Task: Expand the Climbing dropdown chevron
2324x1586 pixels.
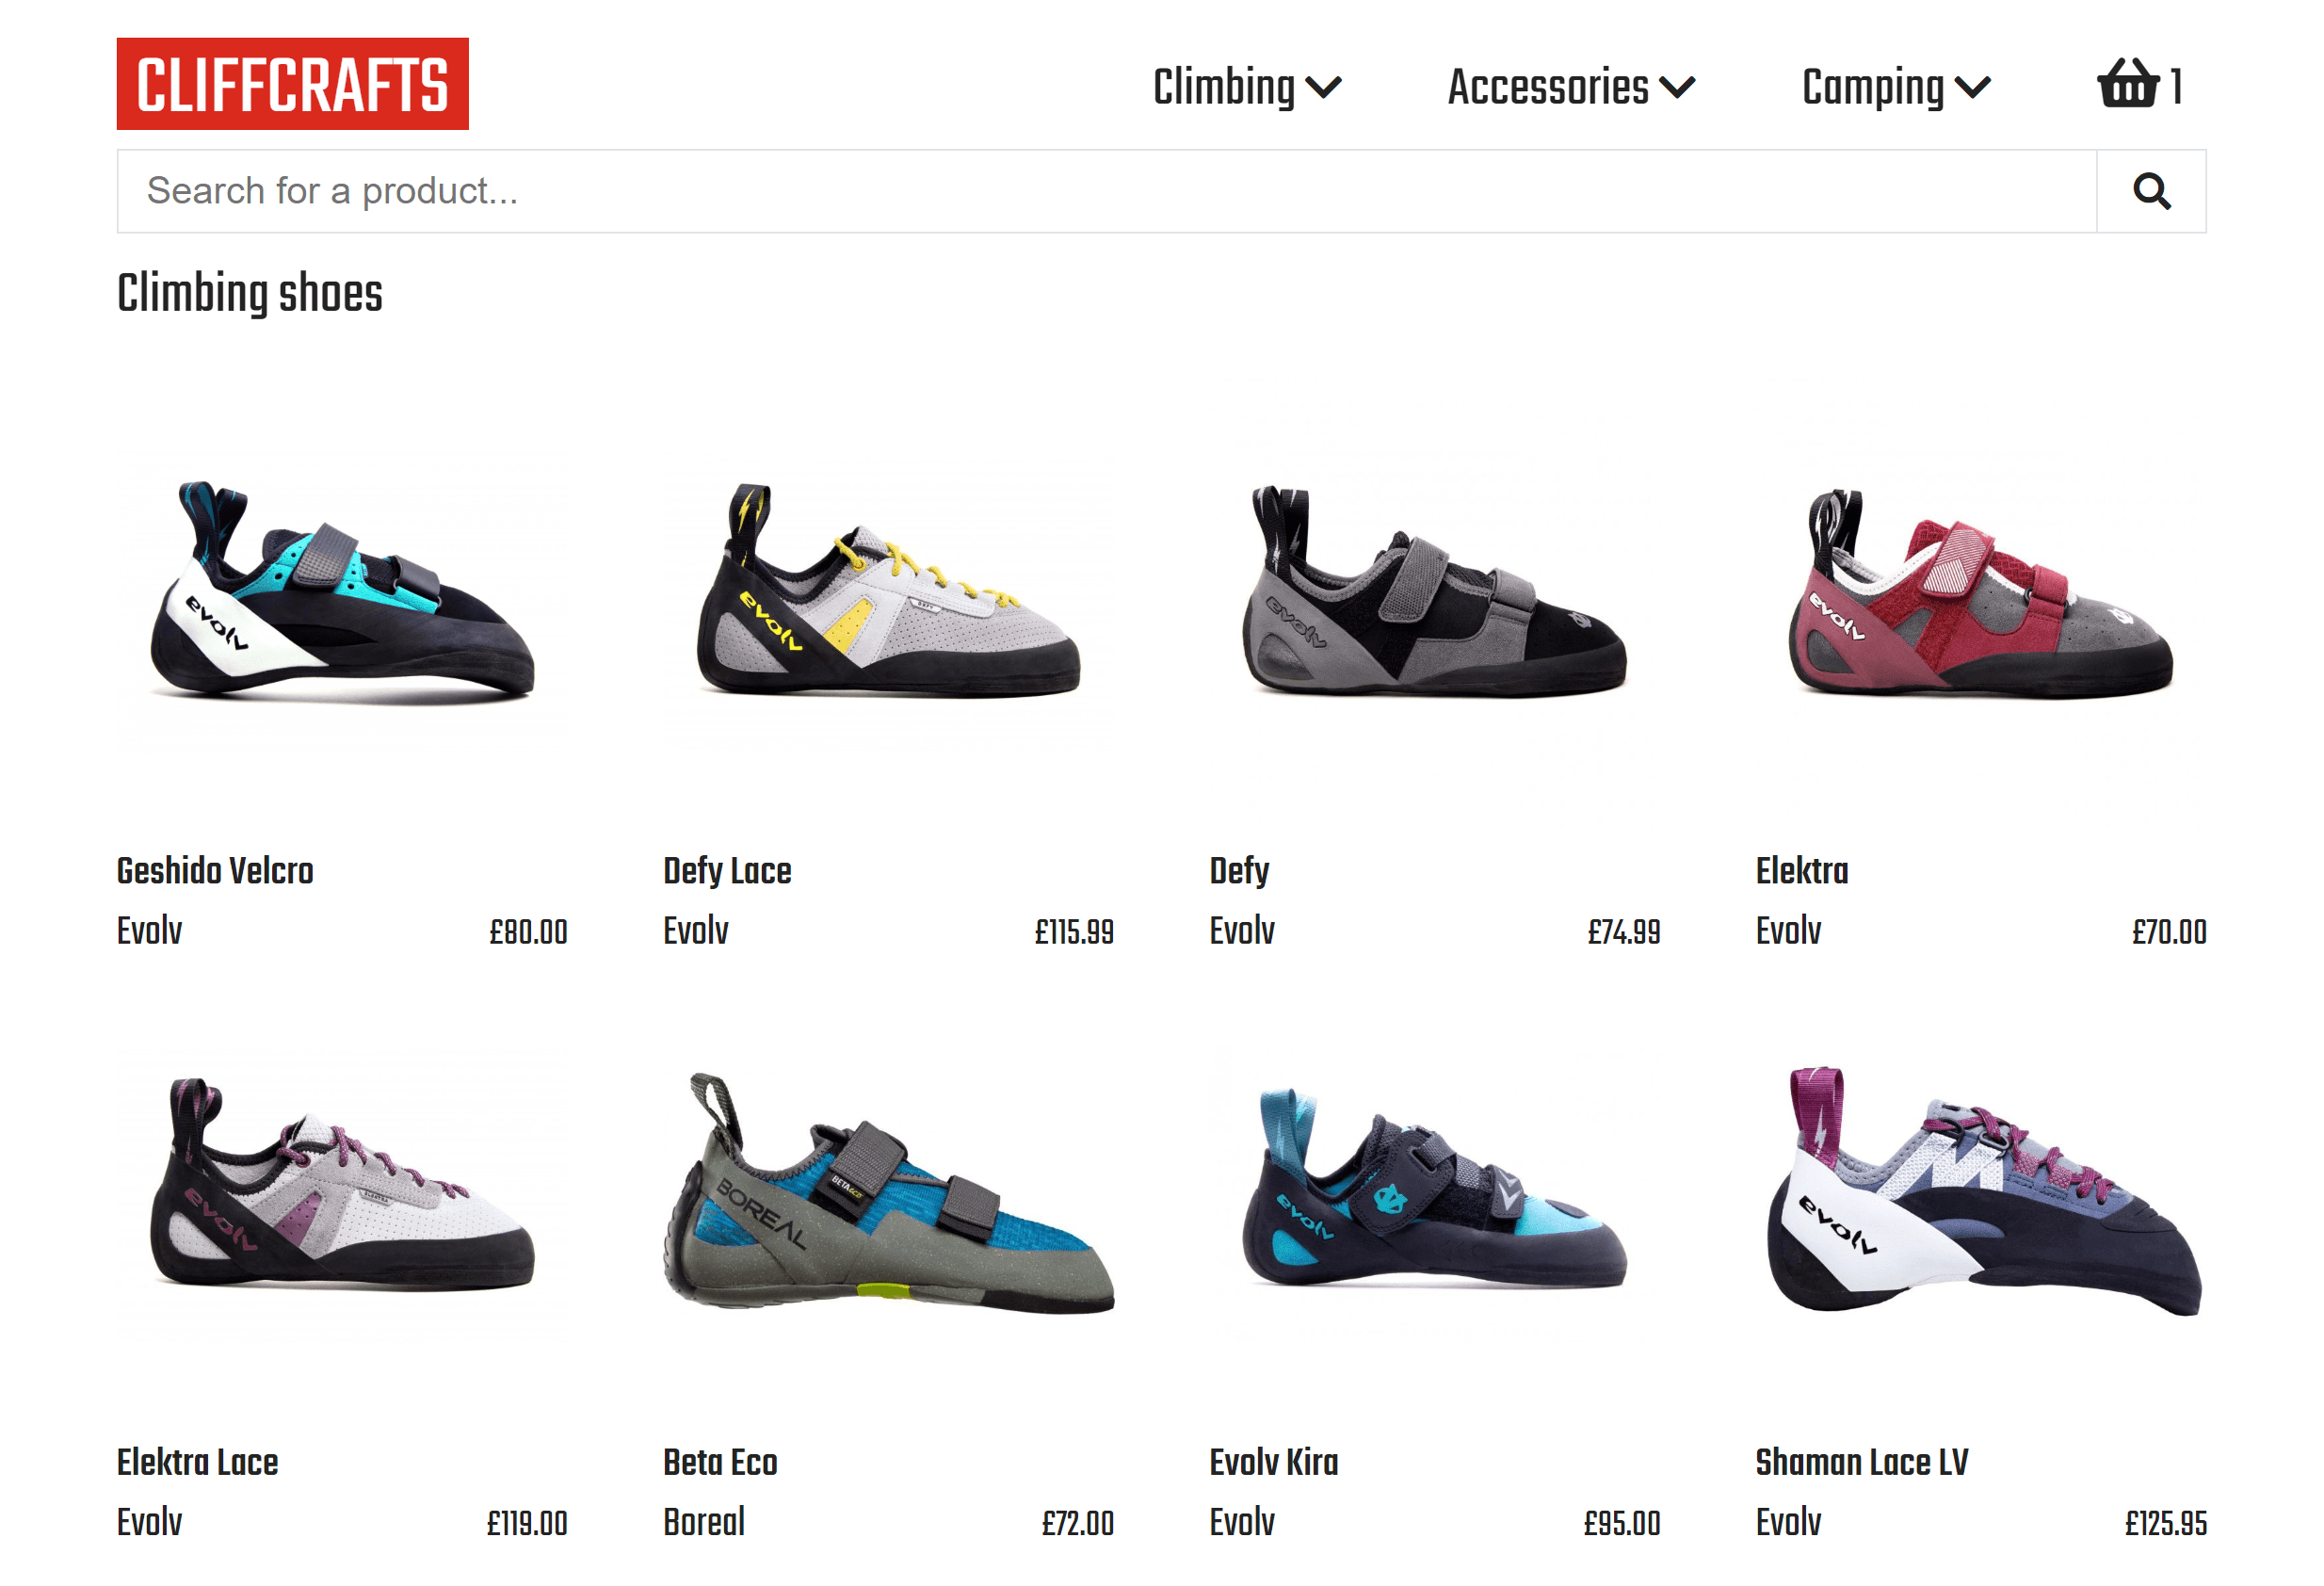Action: pyautogui.click(x=1323, y=88)
